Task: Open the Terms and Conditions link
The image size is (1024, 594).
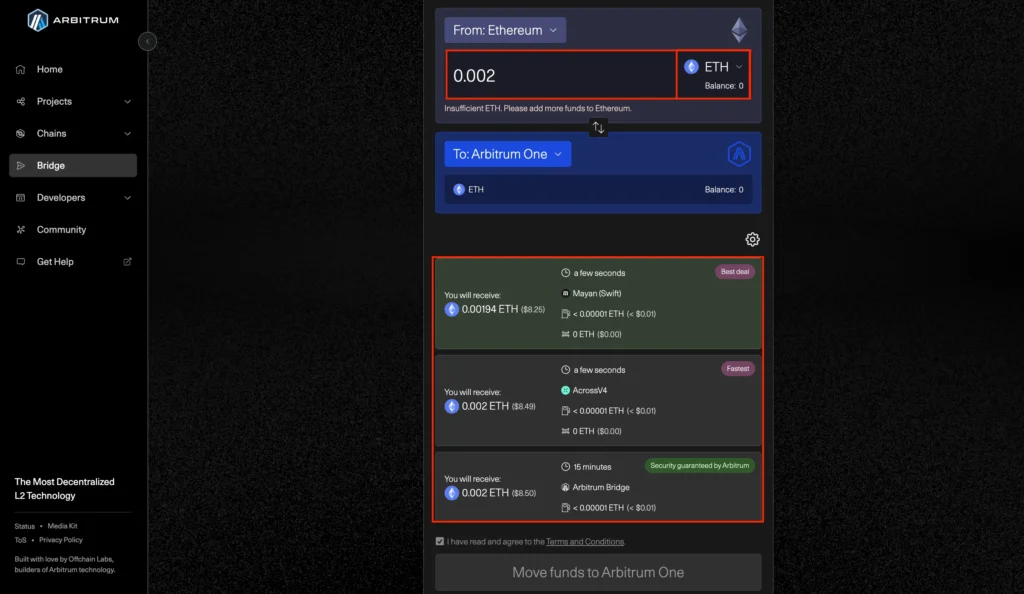Action: [584, 542]
